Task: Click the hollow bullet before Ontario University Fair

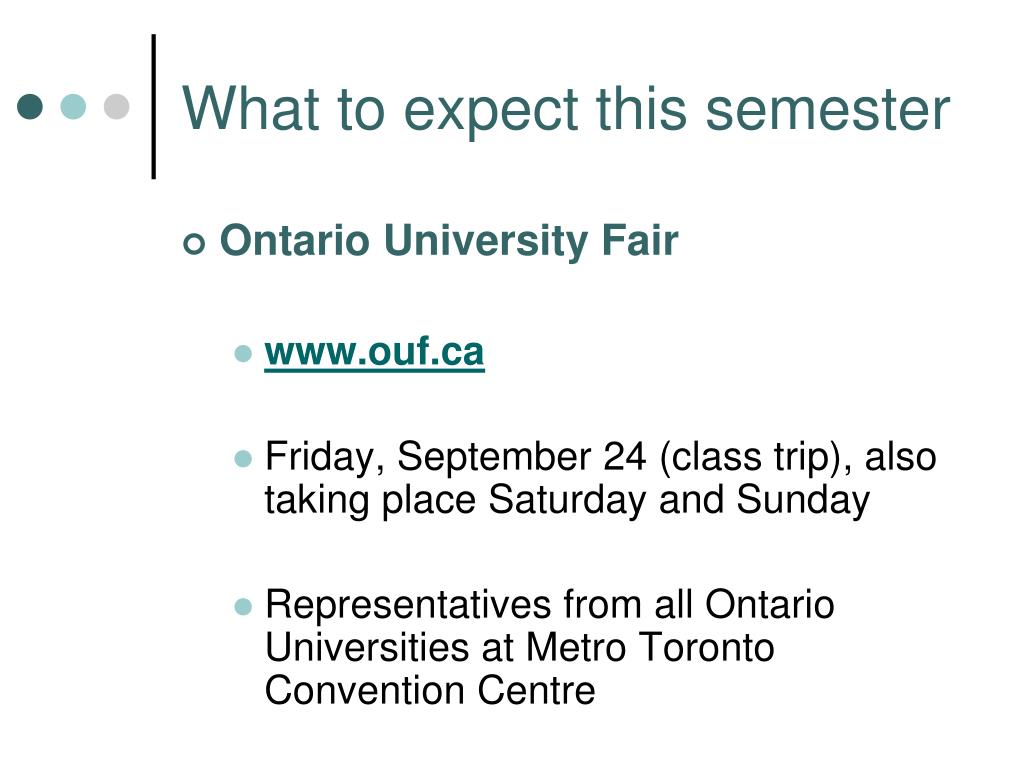Action: tap(194, 244)
